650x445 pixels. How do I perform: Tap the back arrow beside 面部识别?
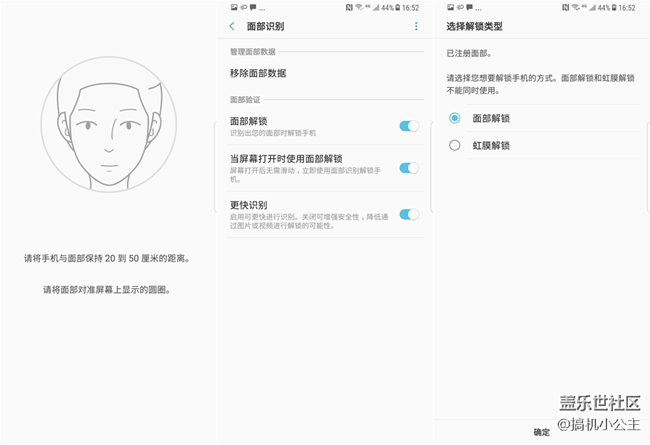232,26
